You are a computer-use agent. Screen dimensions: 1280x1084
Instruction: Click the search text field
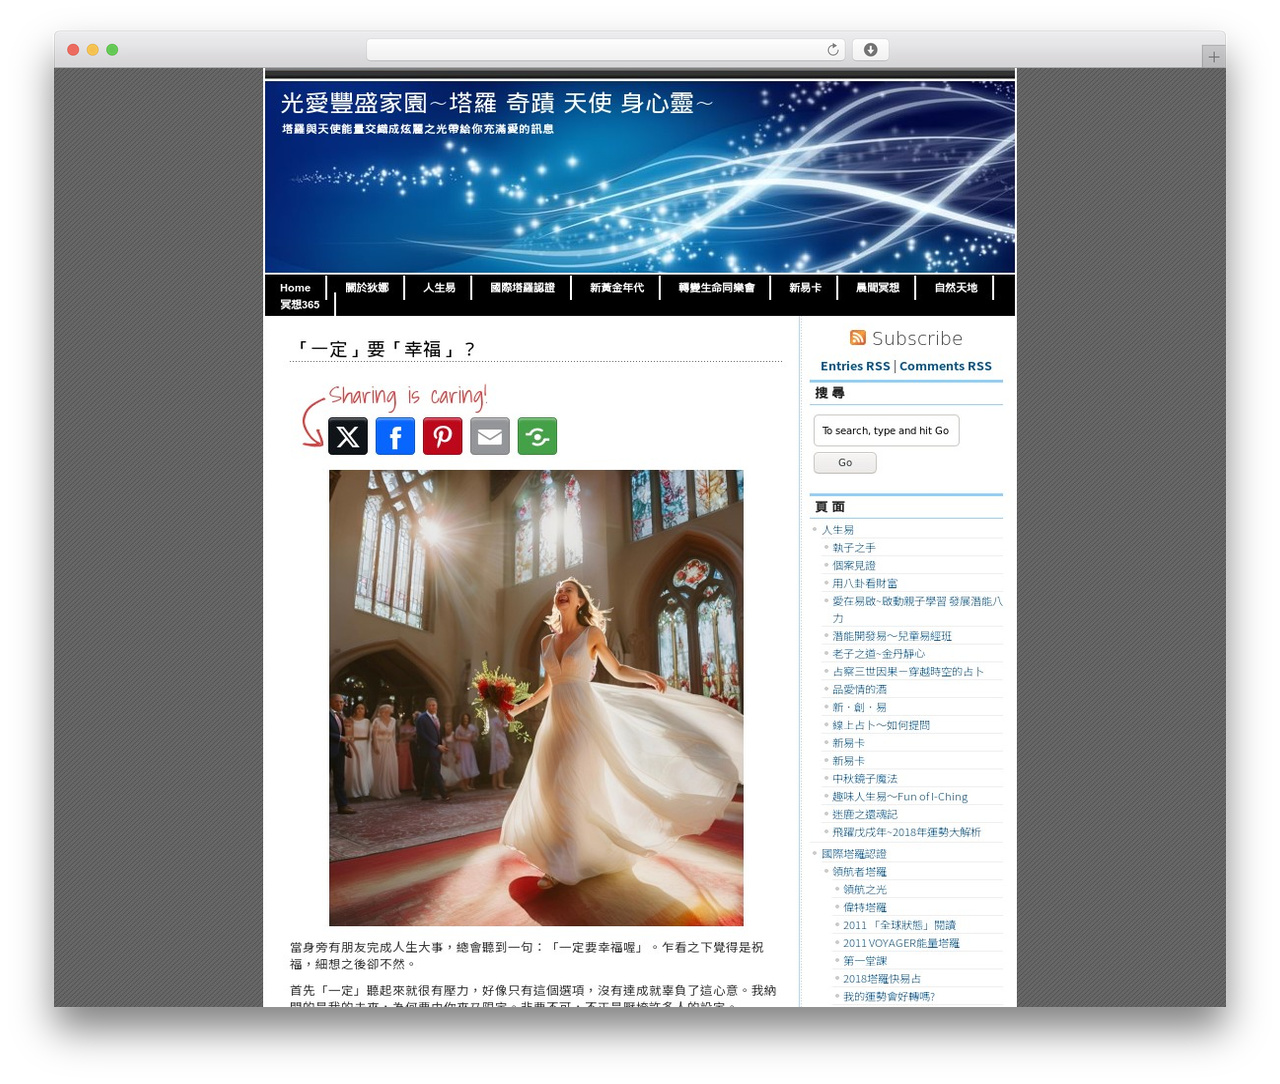[x=886, y=431]
